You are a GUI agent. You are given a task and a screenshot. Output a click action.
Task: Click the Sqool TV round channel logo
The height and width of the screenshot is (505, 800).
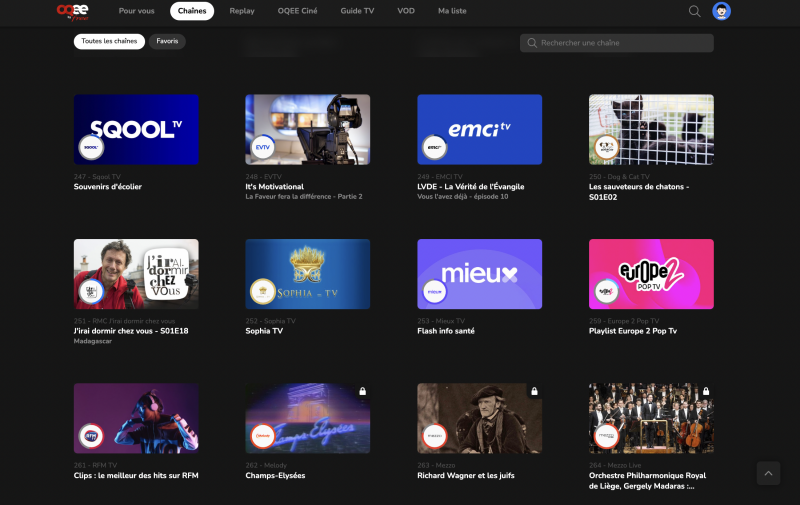coord(91,148)
